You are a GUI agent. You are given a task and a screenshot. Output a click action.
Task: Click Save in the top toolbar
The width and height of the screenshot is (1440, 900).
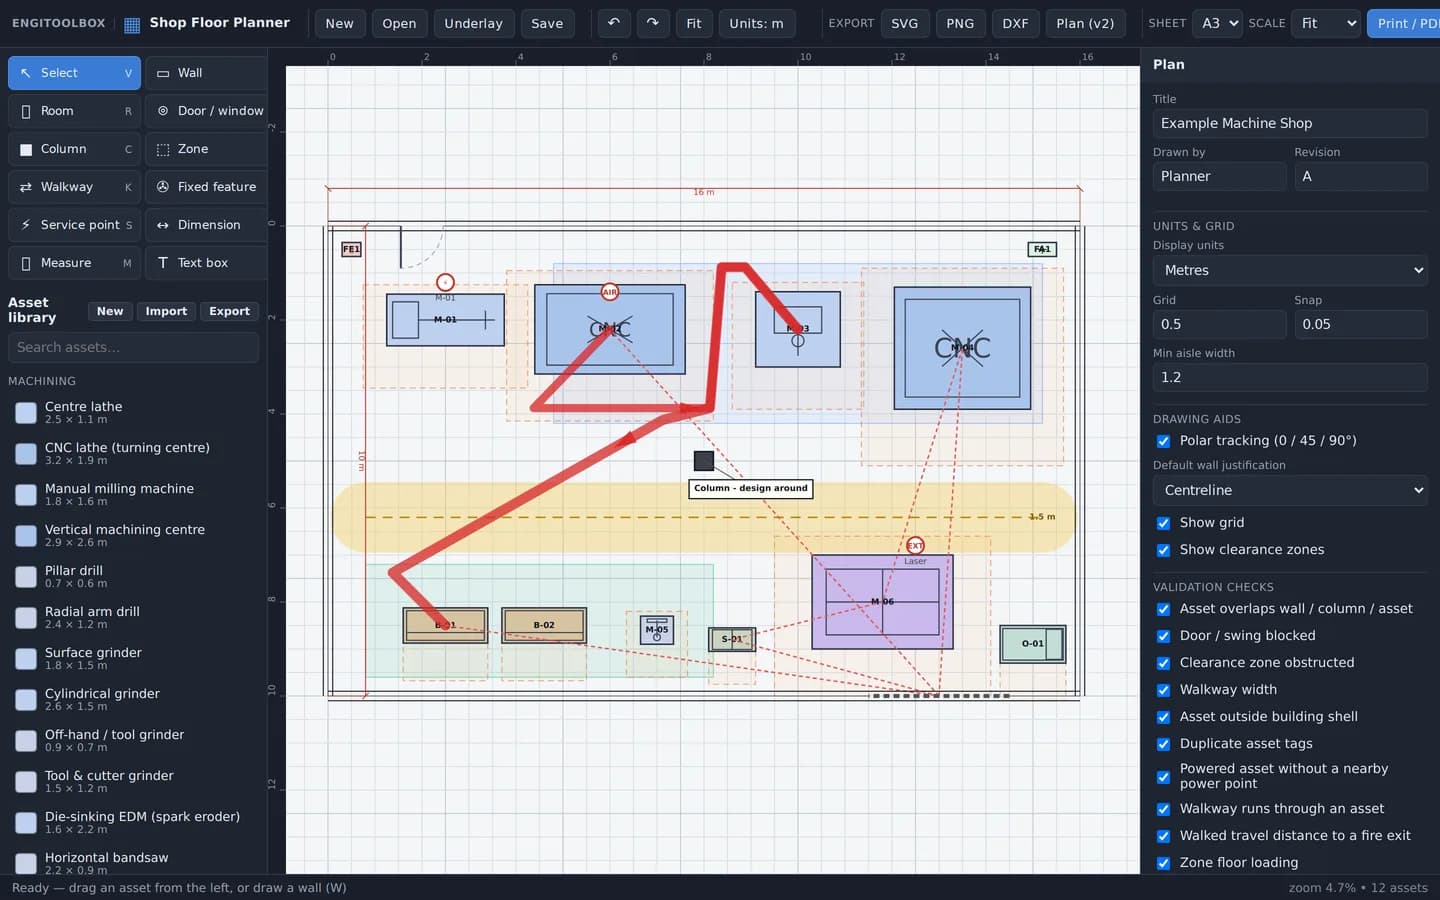[x=547, y=23]
